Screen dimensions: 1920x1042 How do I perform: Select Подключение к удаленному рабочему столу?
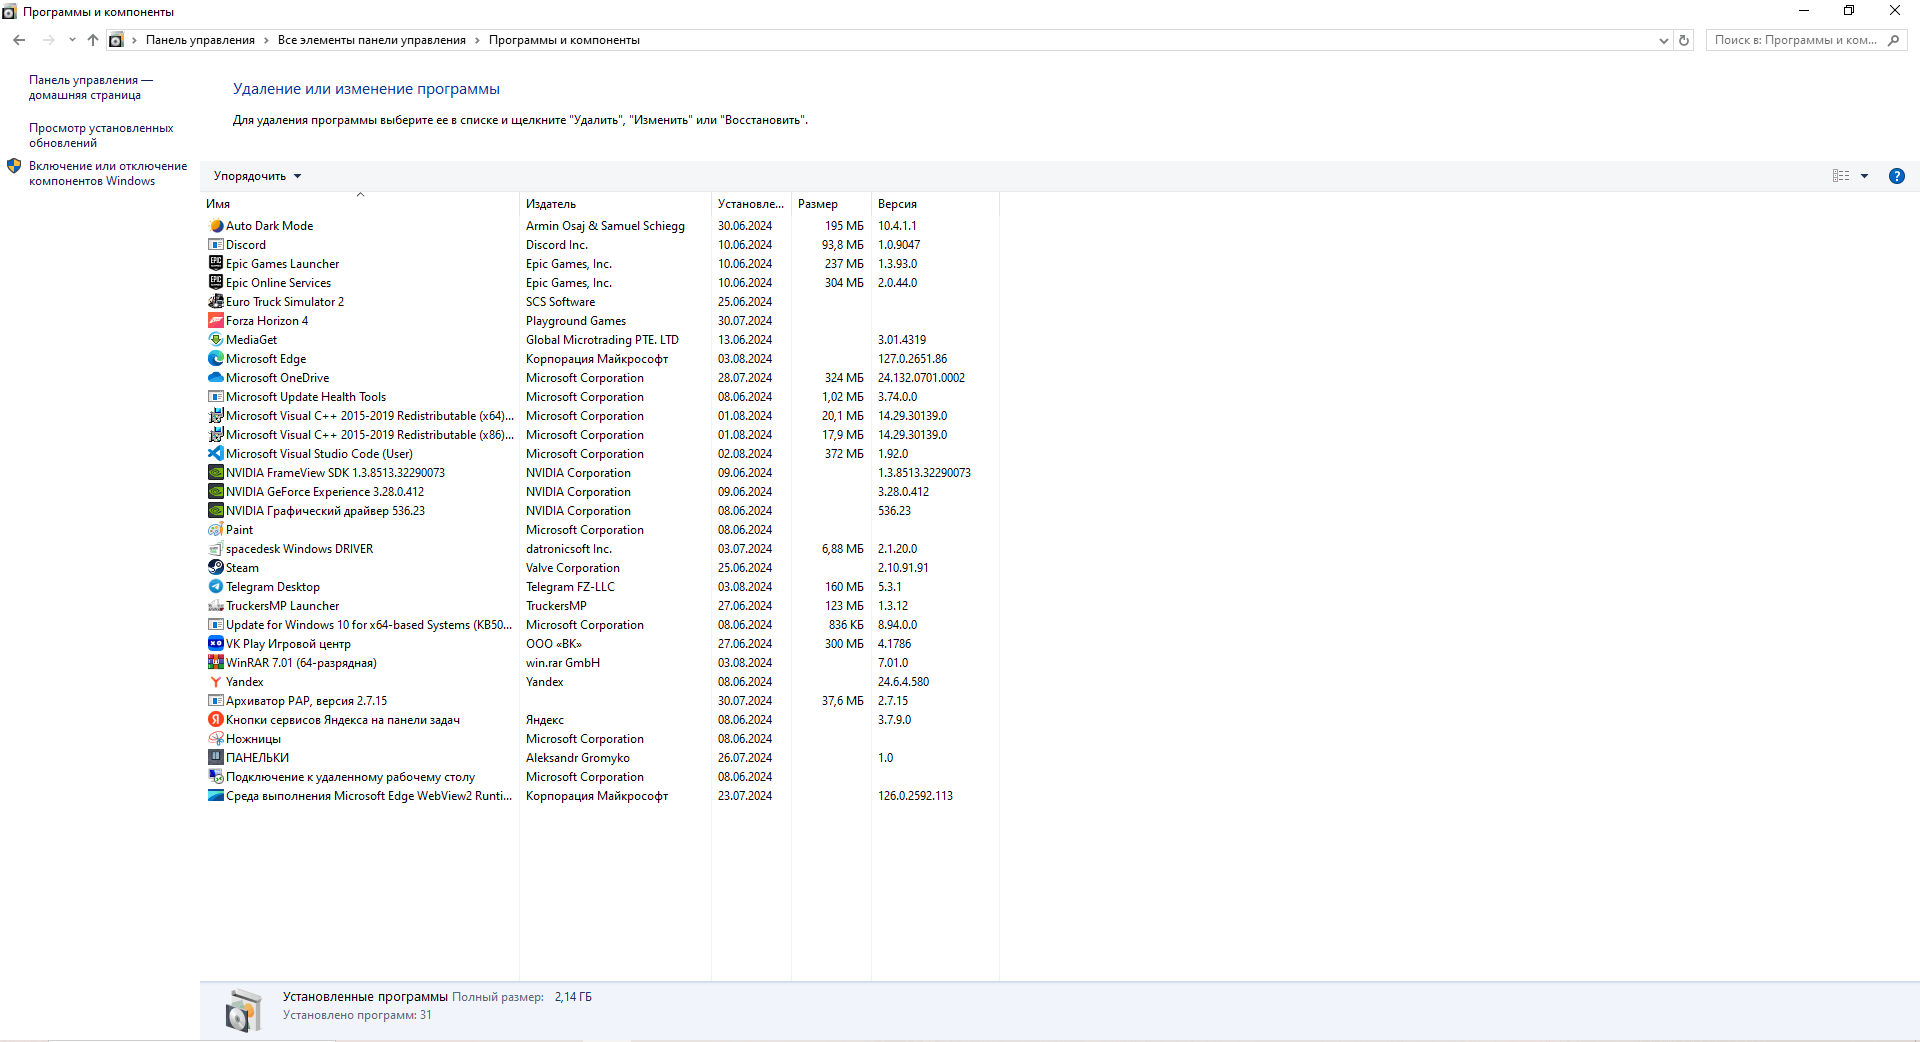click(x=600, y=777)
